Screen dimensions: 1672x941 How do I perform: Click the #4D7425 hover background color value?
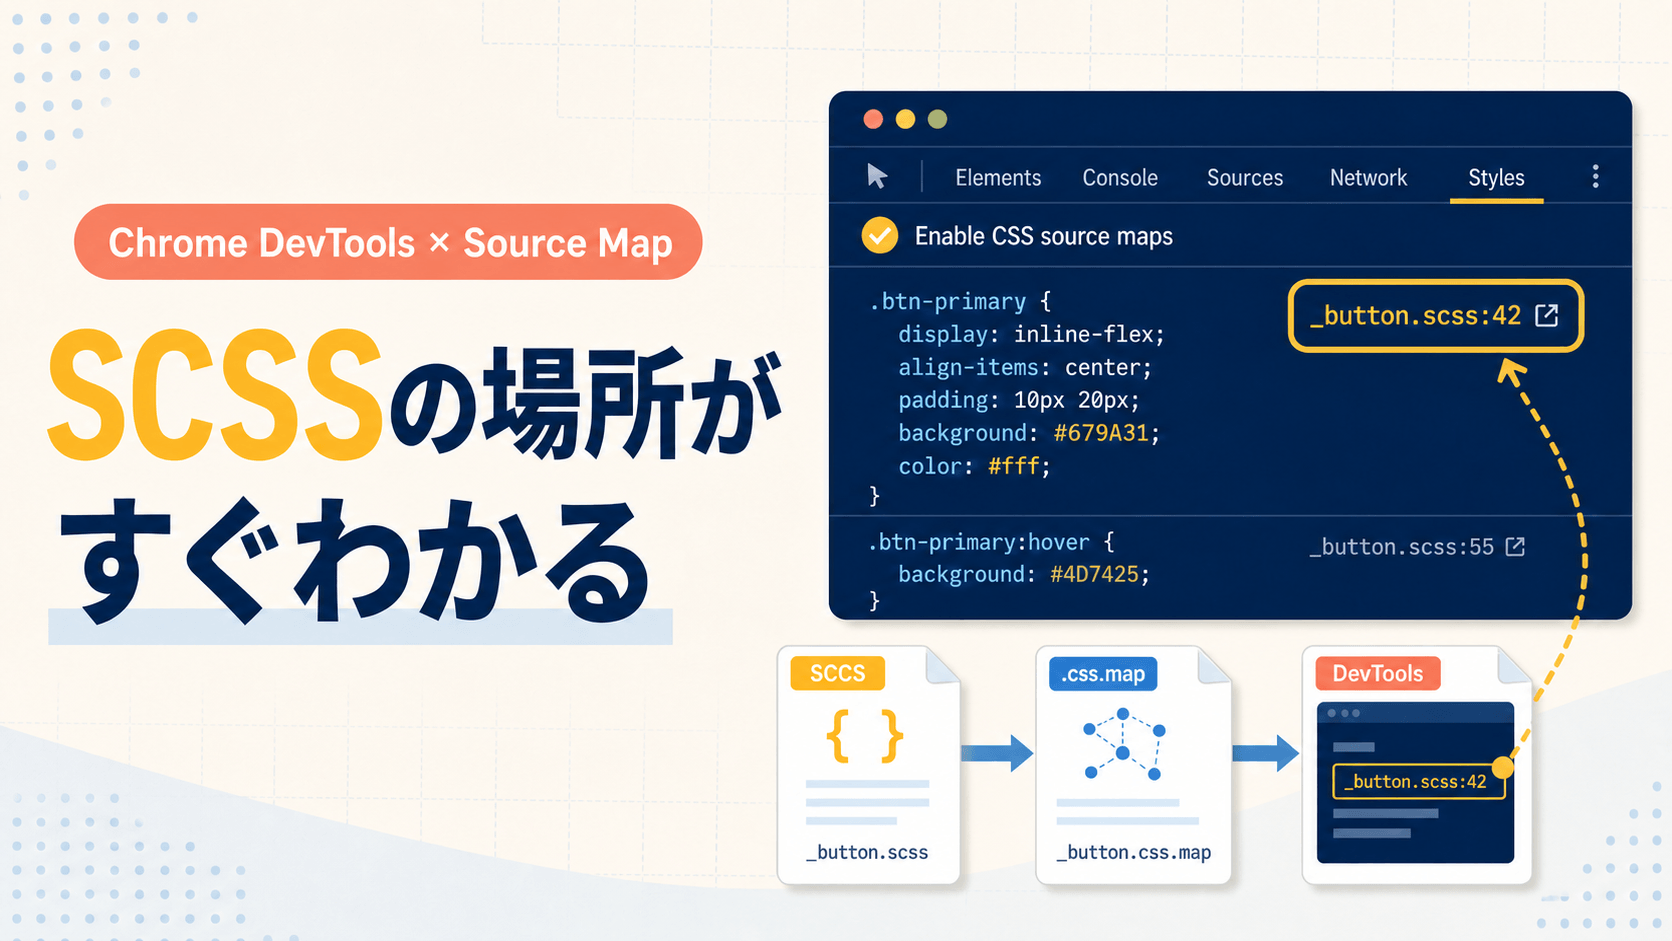1094,574
